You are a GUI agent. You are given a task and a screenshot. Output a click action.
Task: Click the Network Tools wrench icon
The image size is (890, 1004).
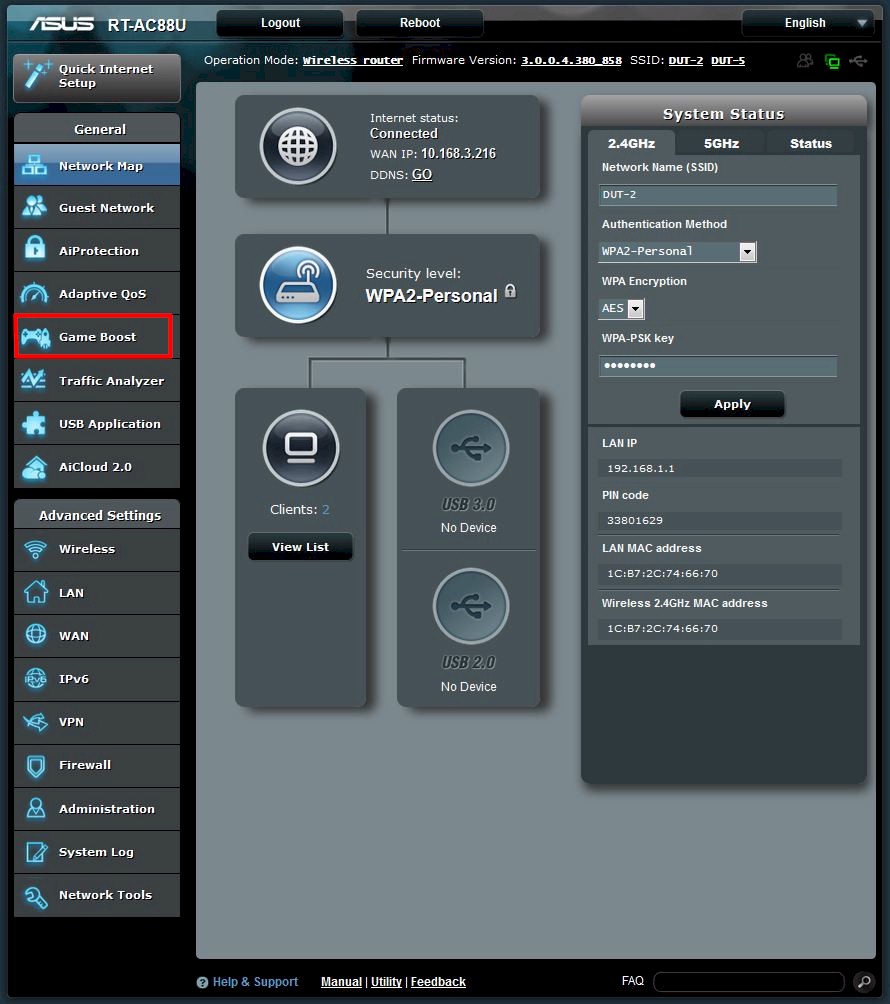click(36, 896)
